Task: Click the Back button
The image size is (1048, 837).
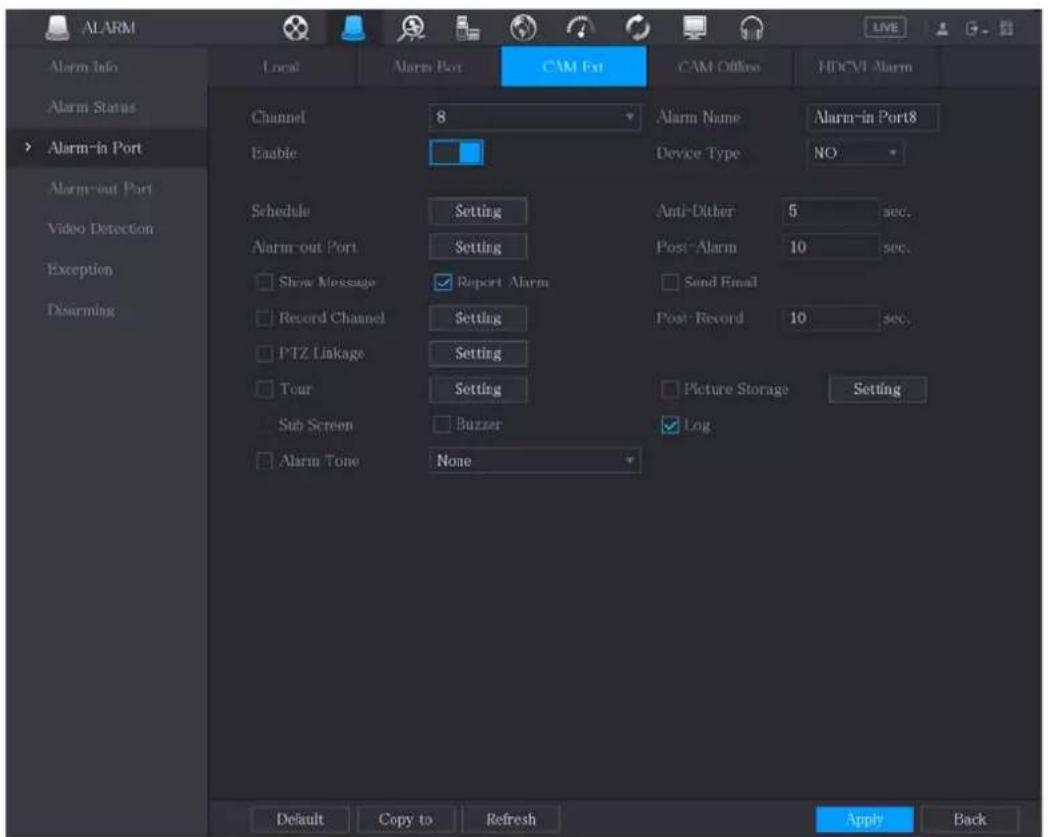Action: pyautogui.click(x=969, y=819)
